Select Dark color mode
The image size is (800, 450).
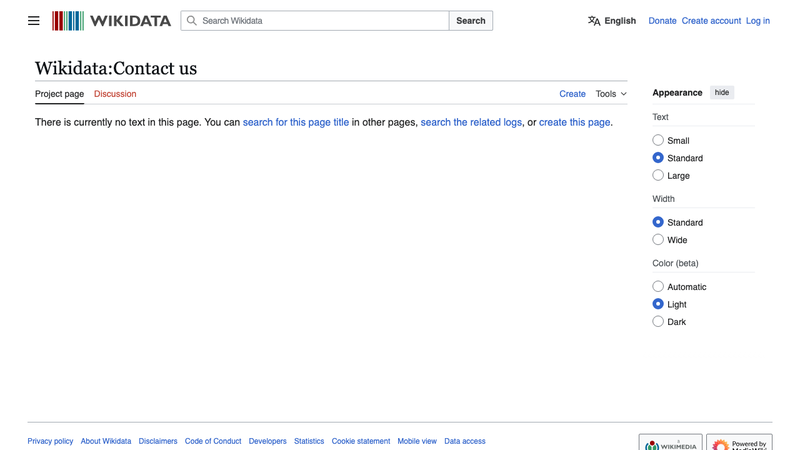pyautogui.click(x=658, y=321)
